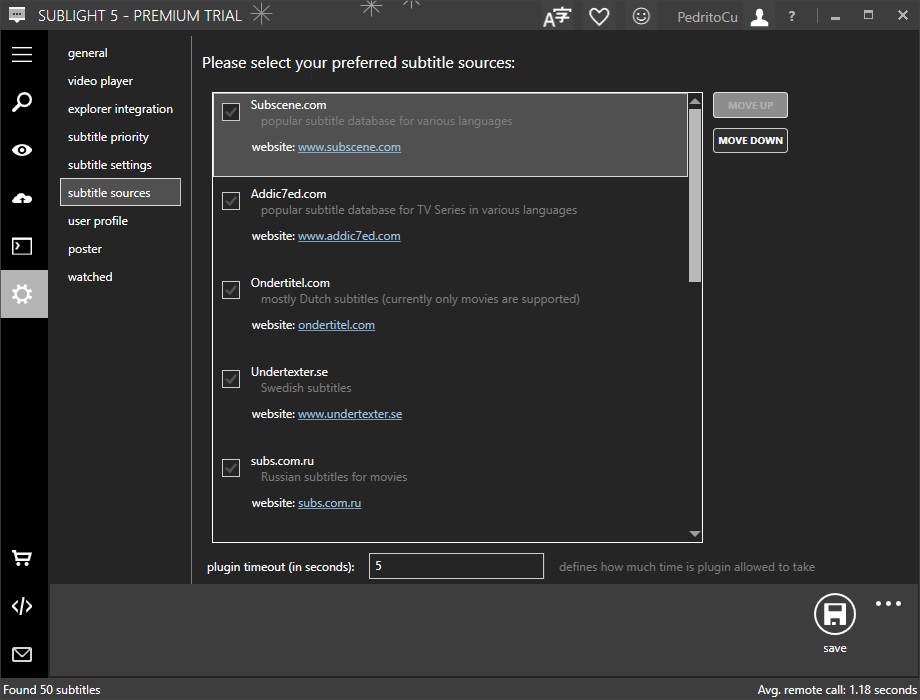
Task: Click the Swedish subtitles description
Action: (x=306, y=388)
